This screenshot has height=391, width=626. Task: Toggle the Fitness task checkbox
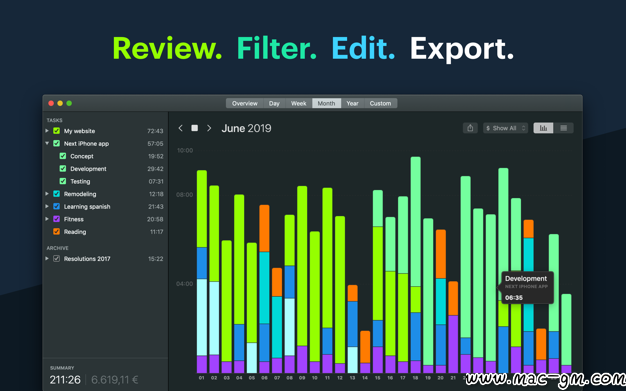[x=56, y=219]
